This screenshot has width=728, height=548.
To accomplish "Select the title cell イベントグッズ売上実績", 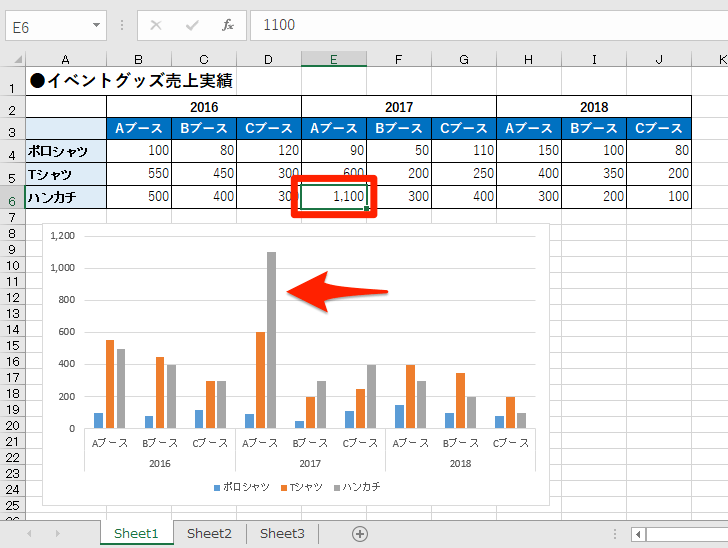I will click(131, 81).
